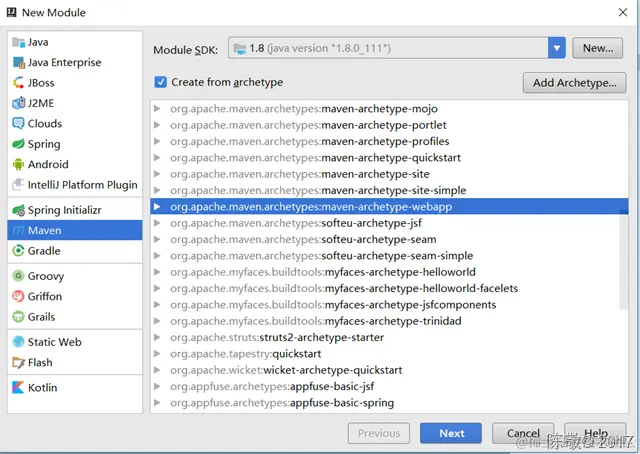
Task: Expand maven-archetype-portlet node arrow
Action: 157,125
